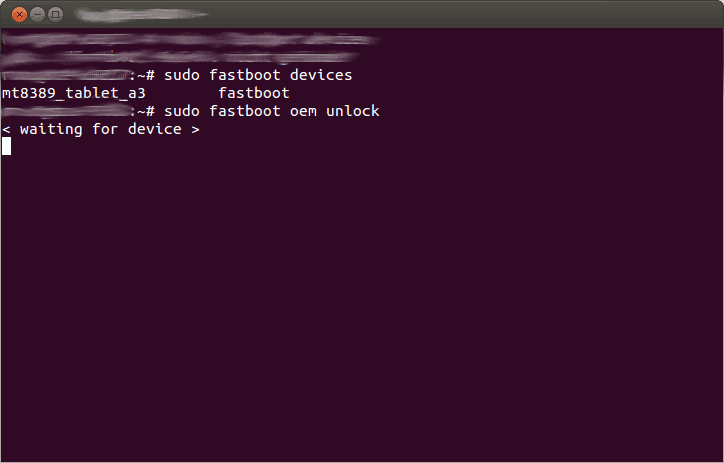Click the word oem in the command
The width and height of the screenshot is (724, 463).
coord(303,111)
